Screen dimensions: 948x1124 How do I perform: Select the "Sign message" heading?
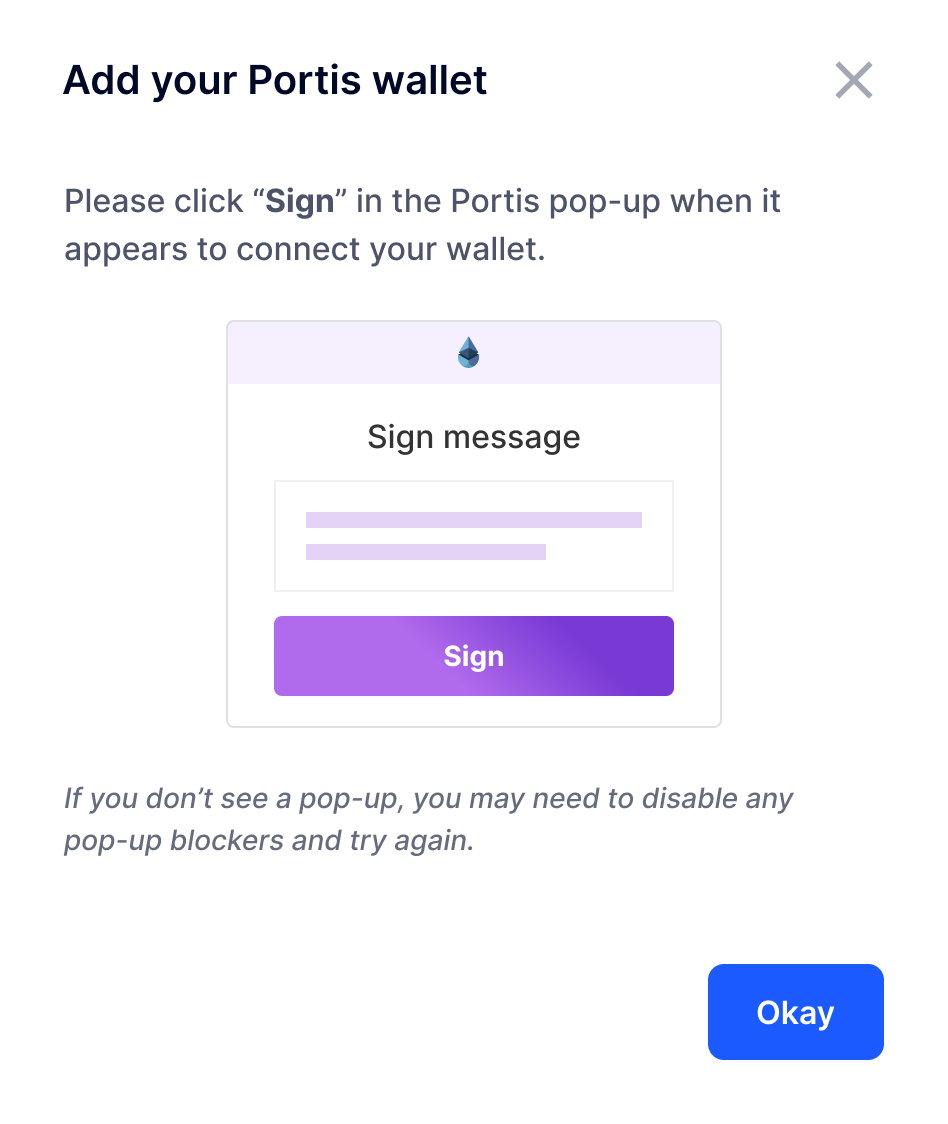tap(473, 437)
